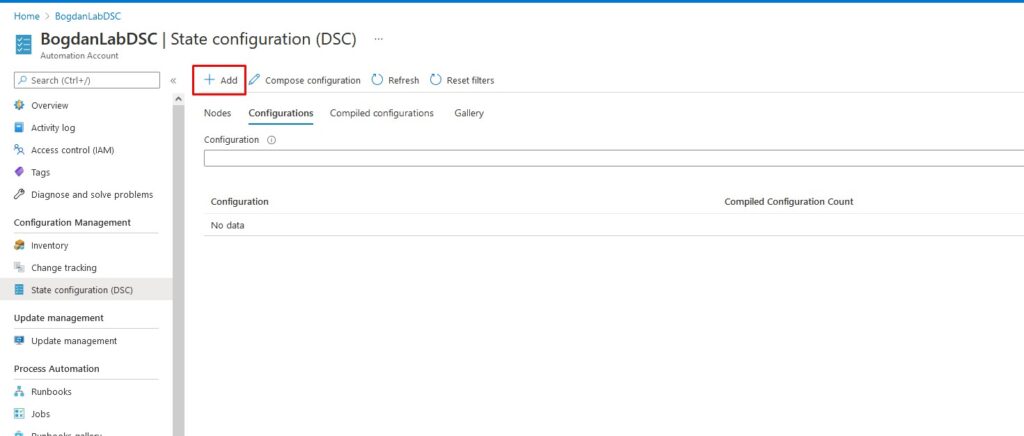1024x436 pixels.
Task: Collapse the sidebar with double chevron
Action: [x=173, y=81]
